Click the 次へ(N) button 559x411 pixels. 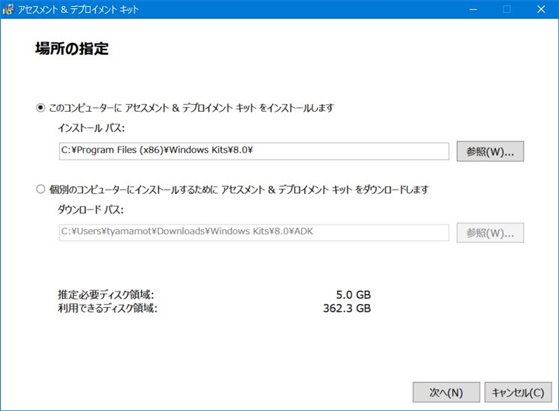(446, 392)
